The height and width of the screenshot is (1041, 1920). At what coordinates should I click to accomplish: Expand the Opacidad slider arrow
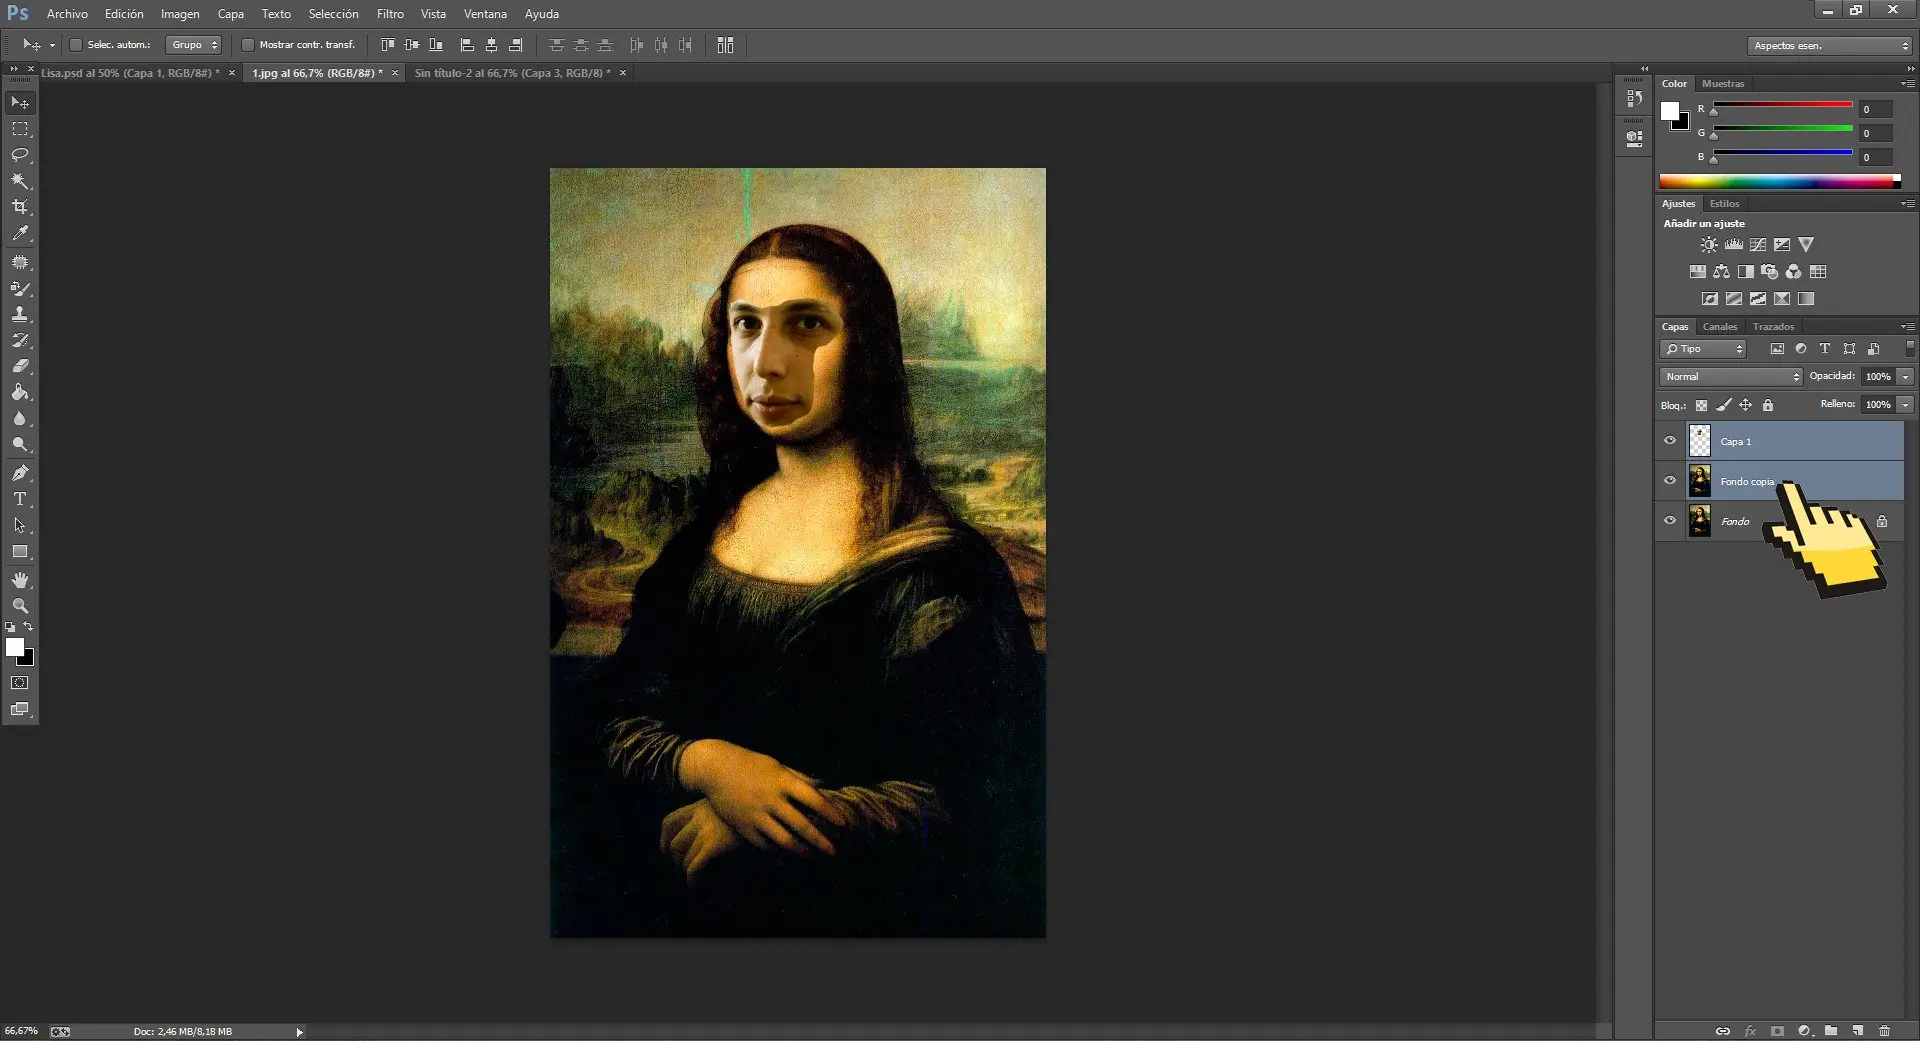1906,377
